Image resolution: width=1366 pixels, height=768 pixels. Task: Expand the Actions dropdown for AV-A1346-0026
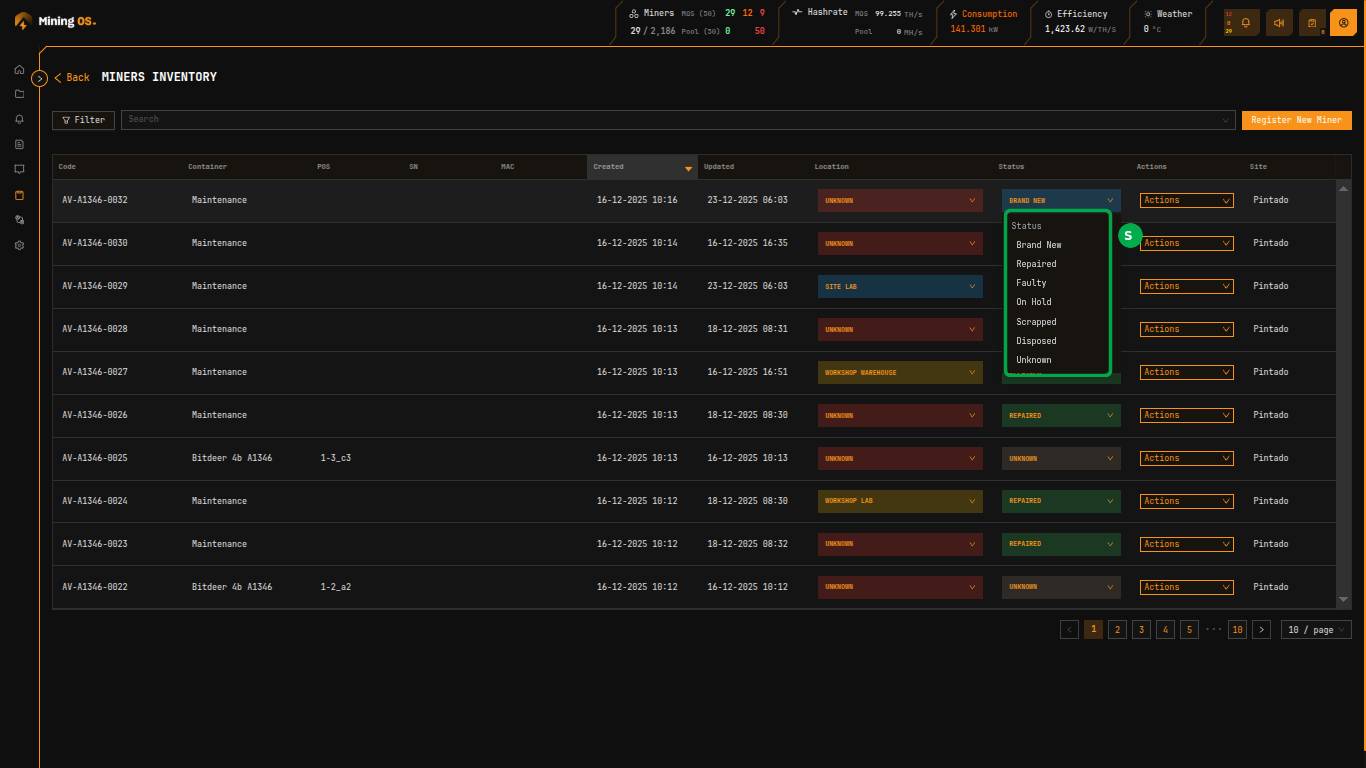(x=1186, y=415)
